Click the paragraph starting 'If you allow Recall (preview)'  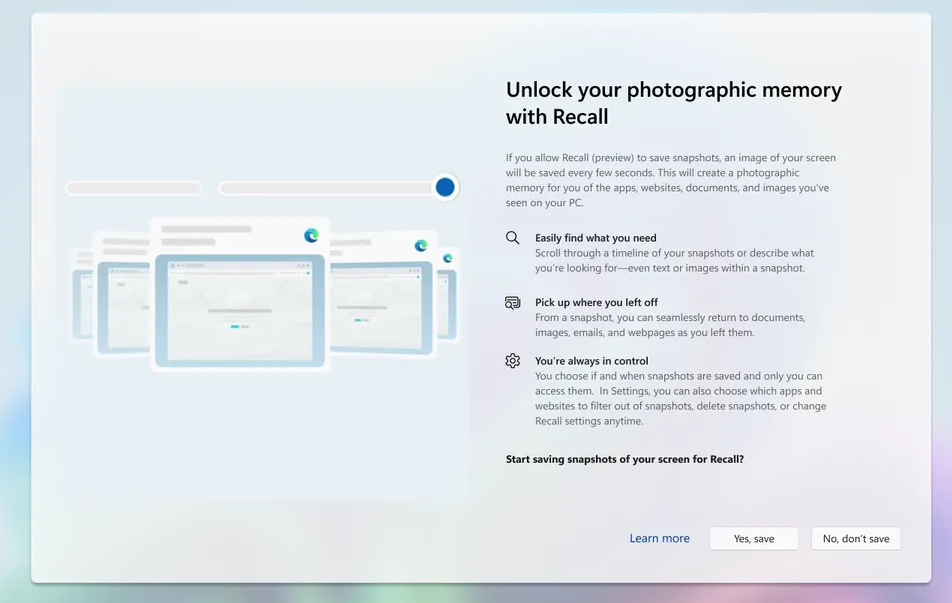[671, 180]
